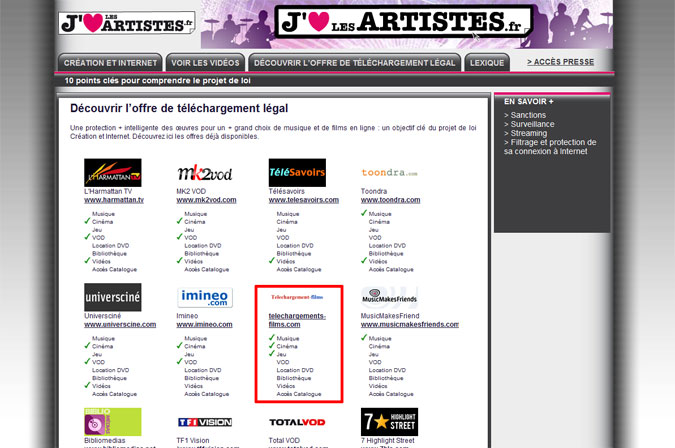Click Vidéos checkmark under Télésavoirs
The height and width of the screenshot is (448, 675).
[x=272, y=260]
